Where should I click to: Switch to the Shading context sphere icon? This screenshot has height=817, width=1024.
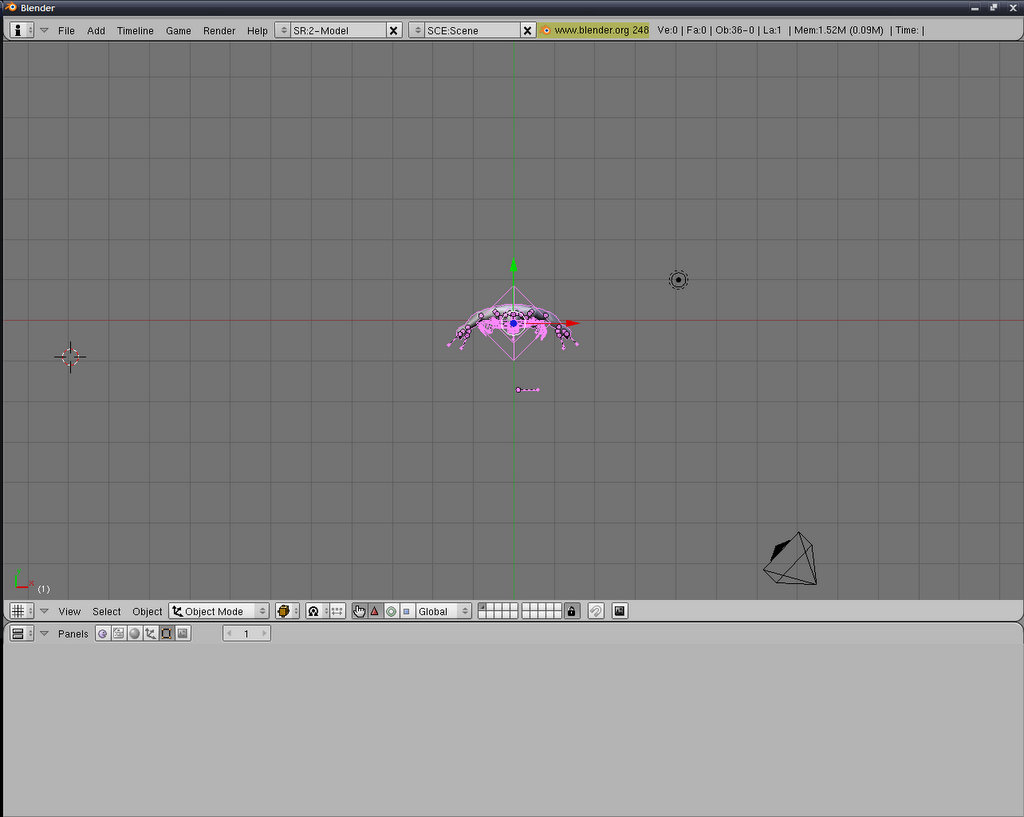click(x=134, y=634)
